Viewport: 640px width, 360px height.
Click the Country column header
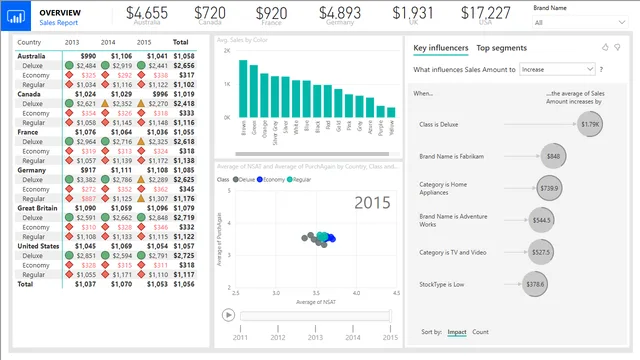coord(29,42)
